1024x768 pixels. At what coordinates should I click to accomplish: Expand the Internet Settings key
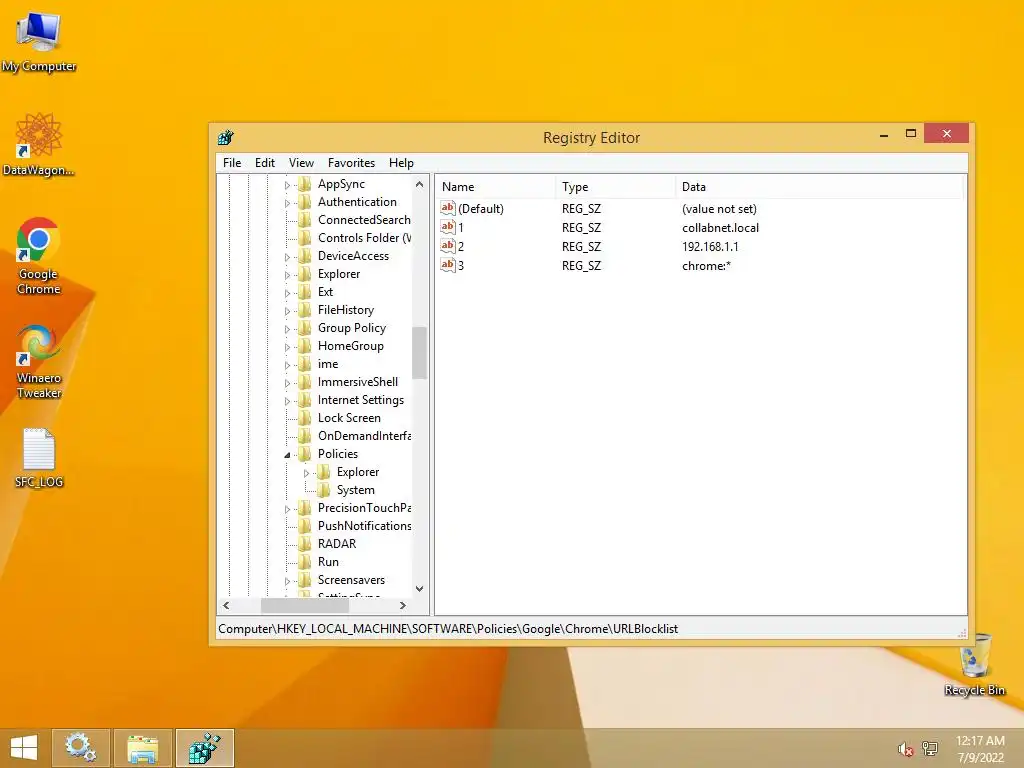pyautogui.click(x=287, y=401)
